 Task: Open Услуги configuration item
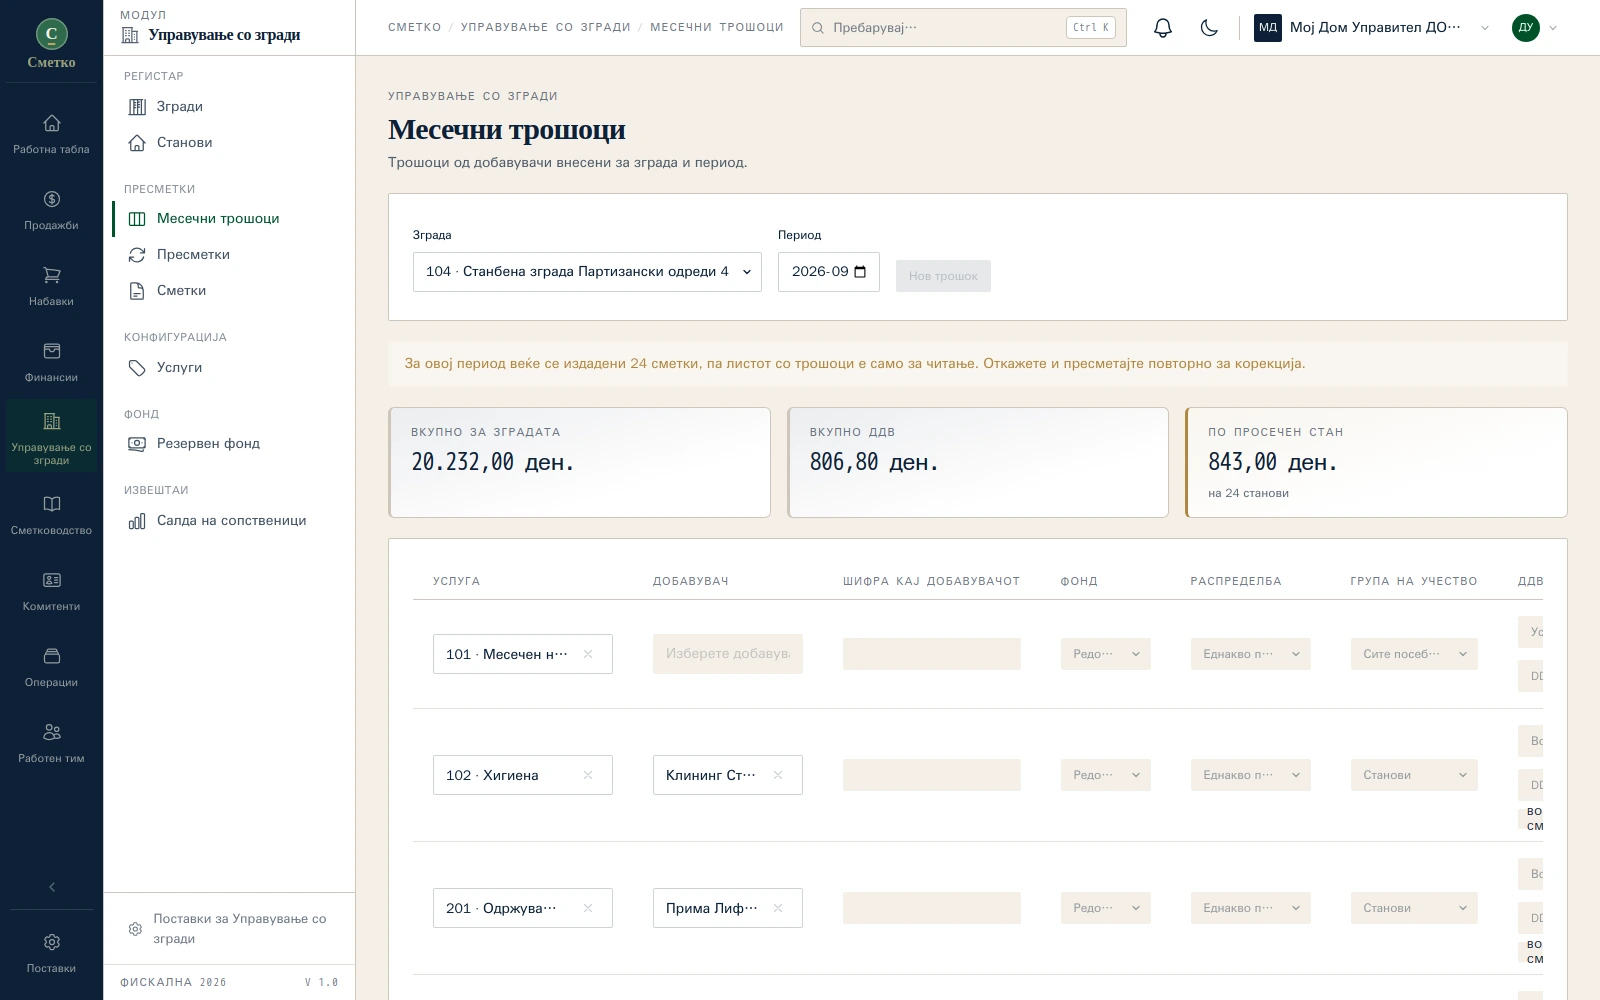click(229, 368)
